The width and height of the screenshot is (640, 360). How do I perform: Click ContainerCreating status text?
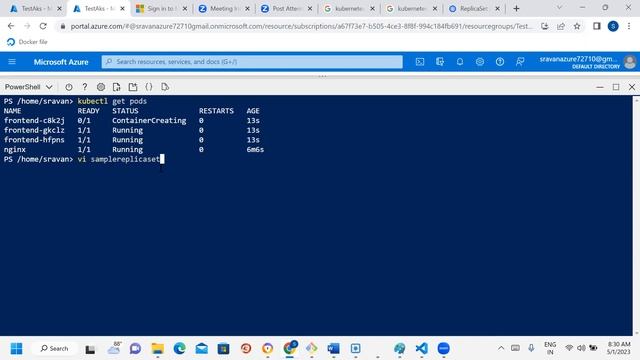coord(149,120)
